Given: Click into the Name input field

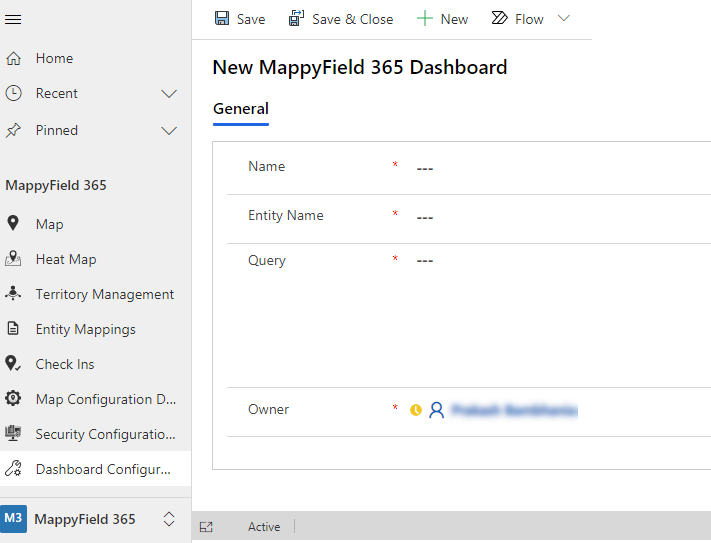Looking at the screenshot, I should click(560, 168).
